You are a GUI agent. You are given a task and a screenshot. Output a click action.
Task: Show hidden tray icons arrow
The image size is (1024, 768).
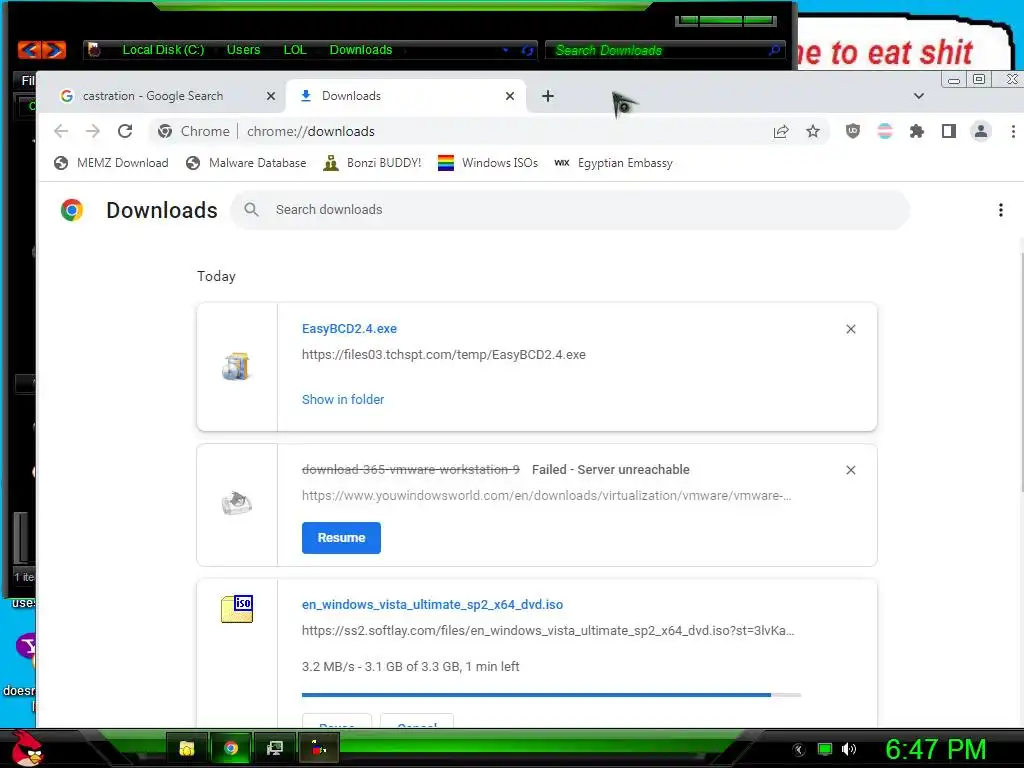point(798,750)
